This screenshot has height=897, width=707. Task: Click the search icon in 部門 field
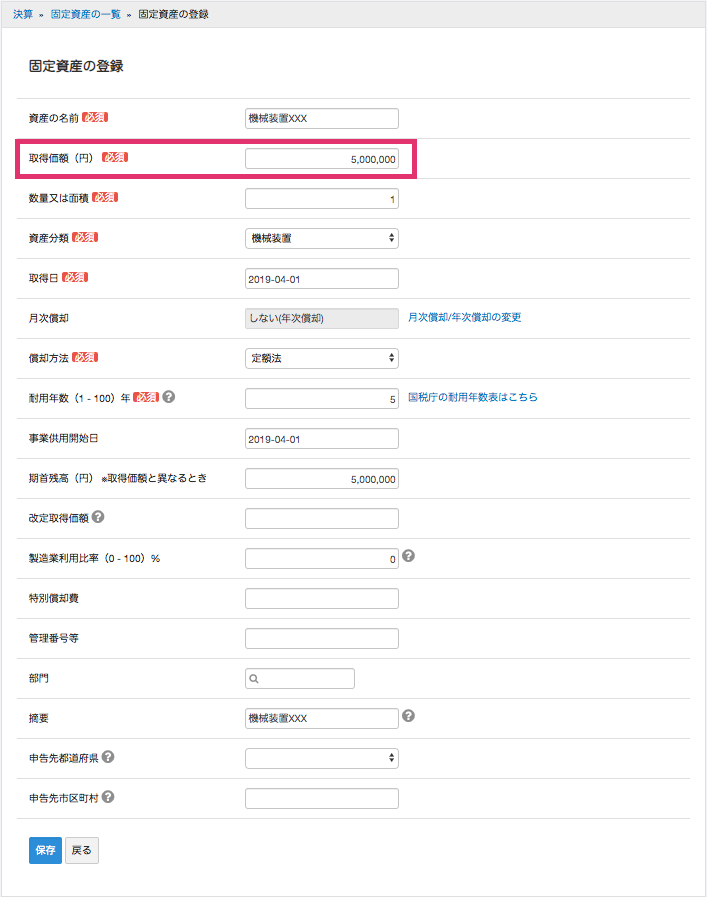254,678
